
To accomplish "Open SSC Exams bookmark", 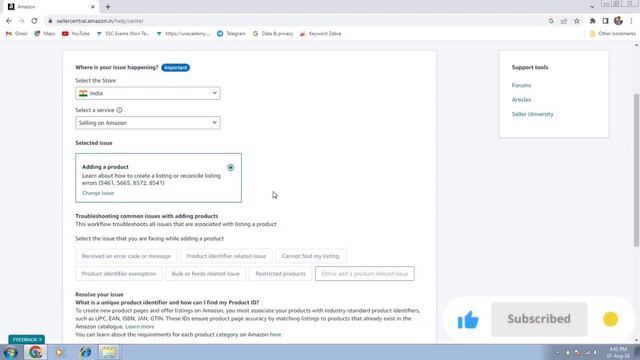I will pos(123,33).
